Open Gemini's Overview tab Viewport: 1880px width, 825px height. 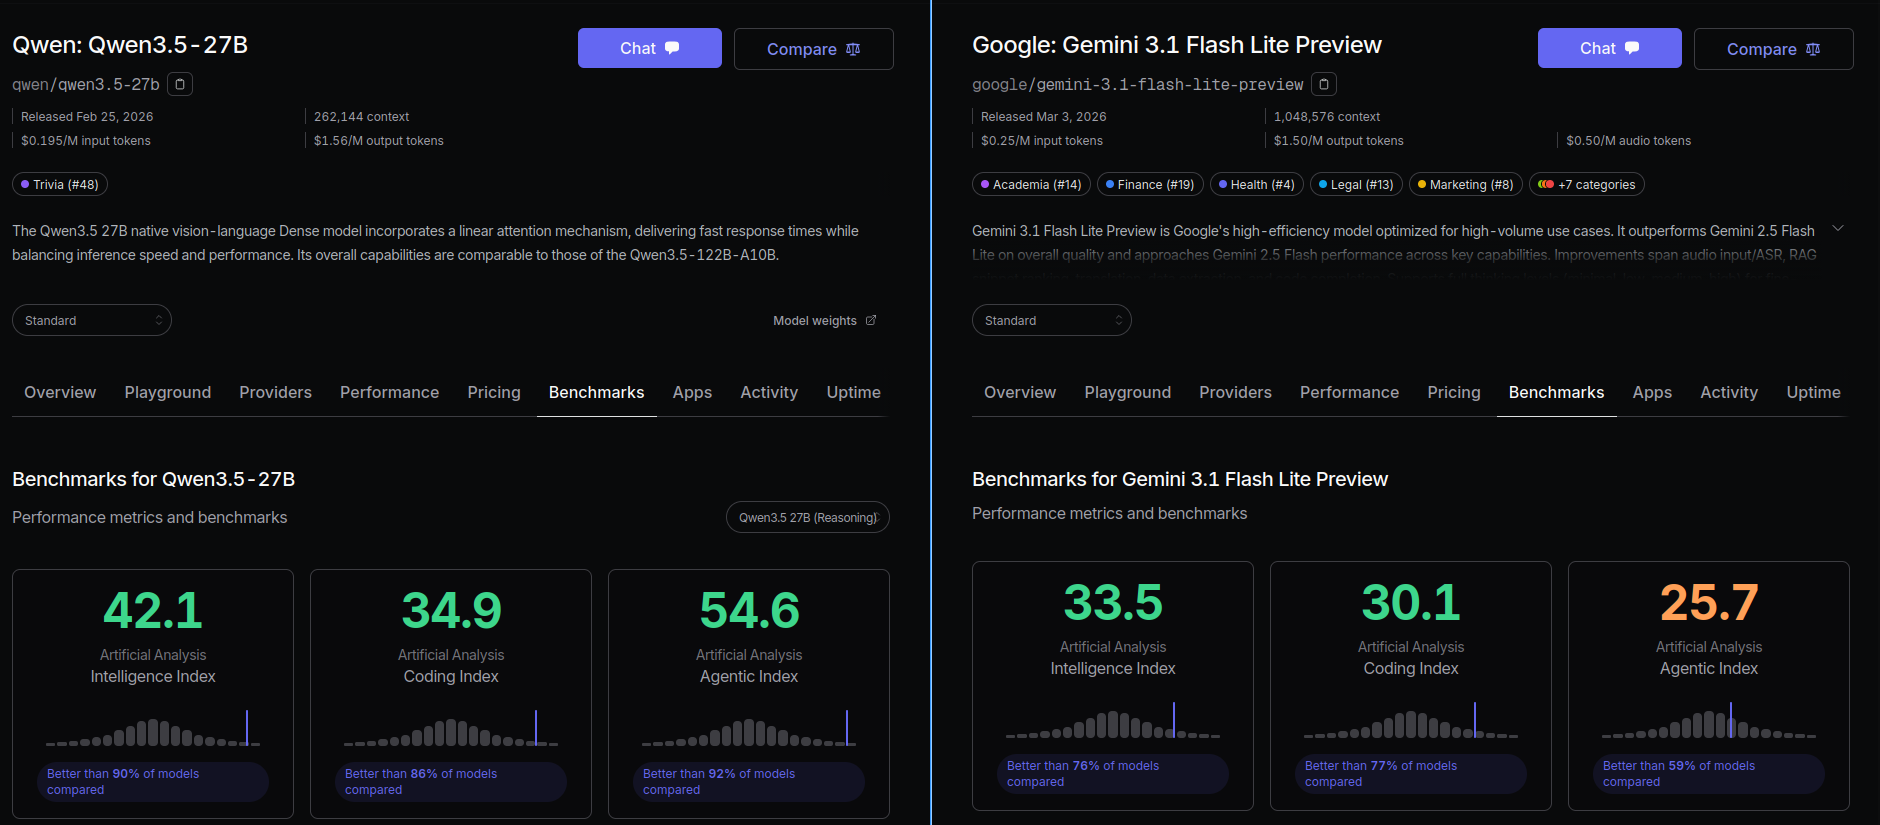1020,393
